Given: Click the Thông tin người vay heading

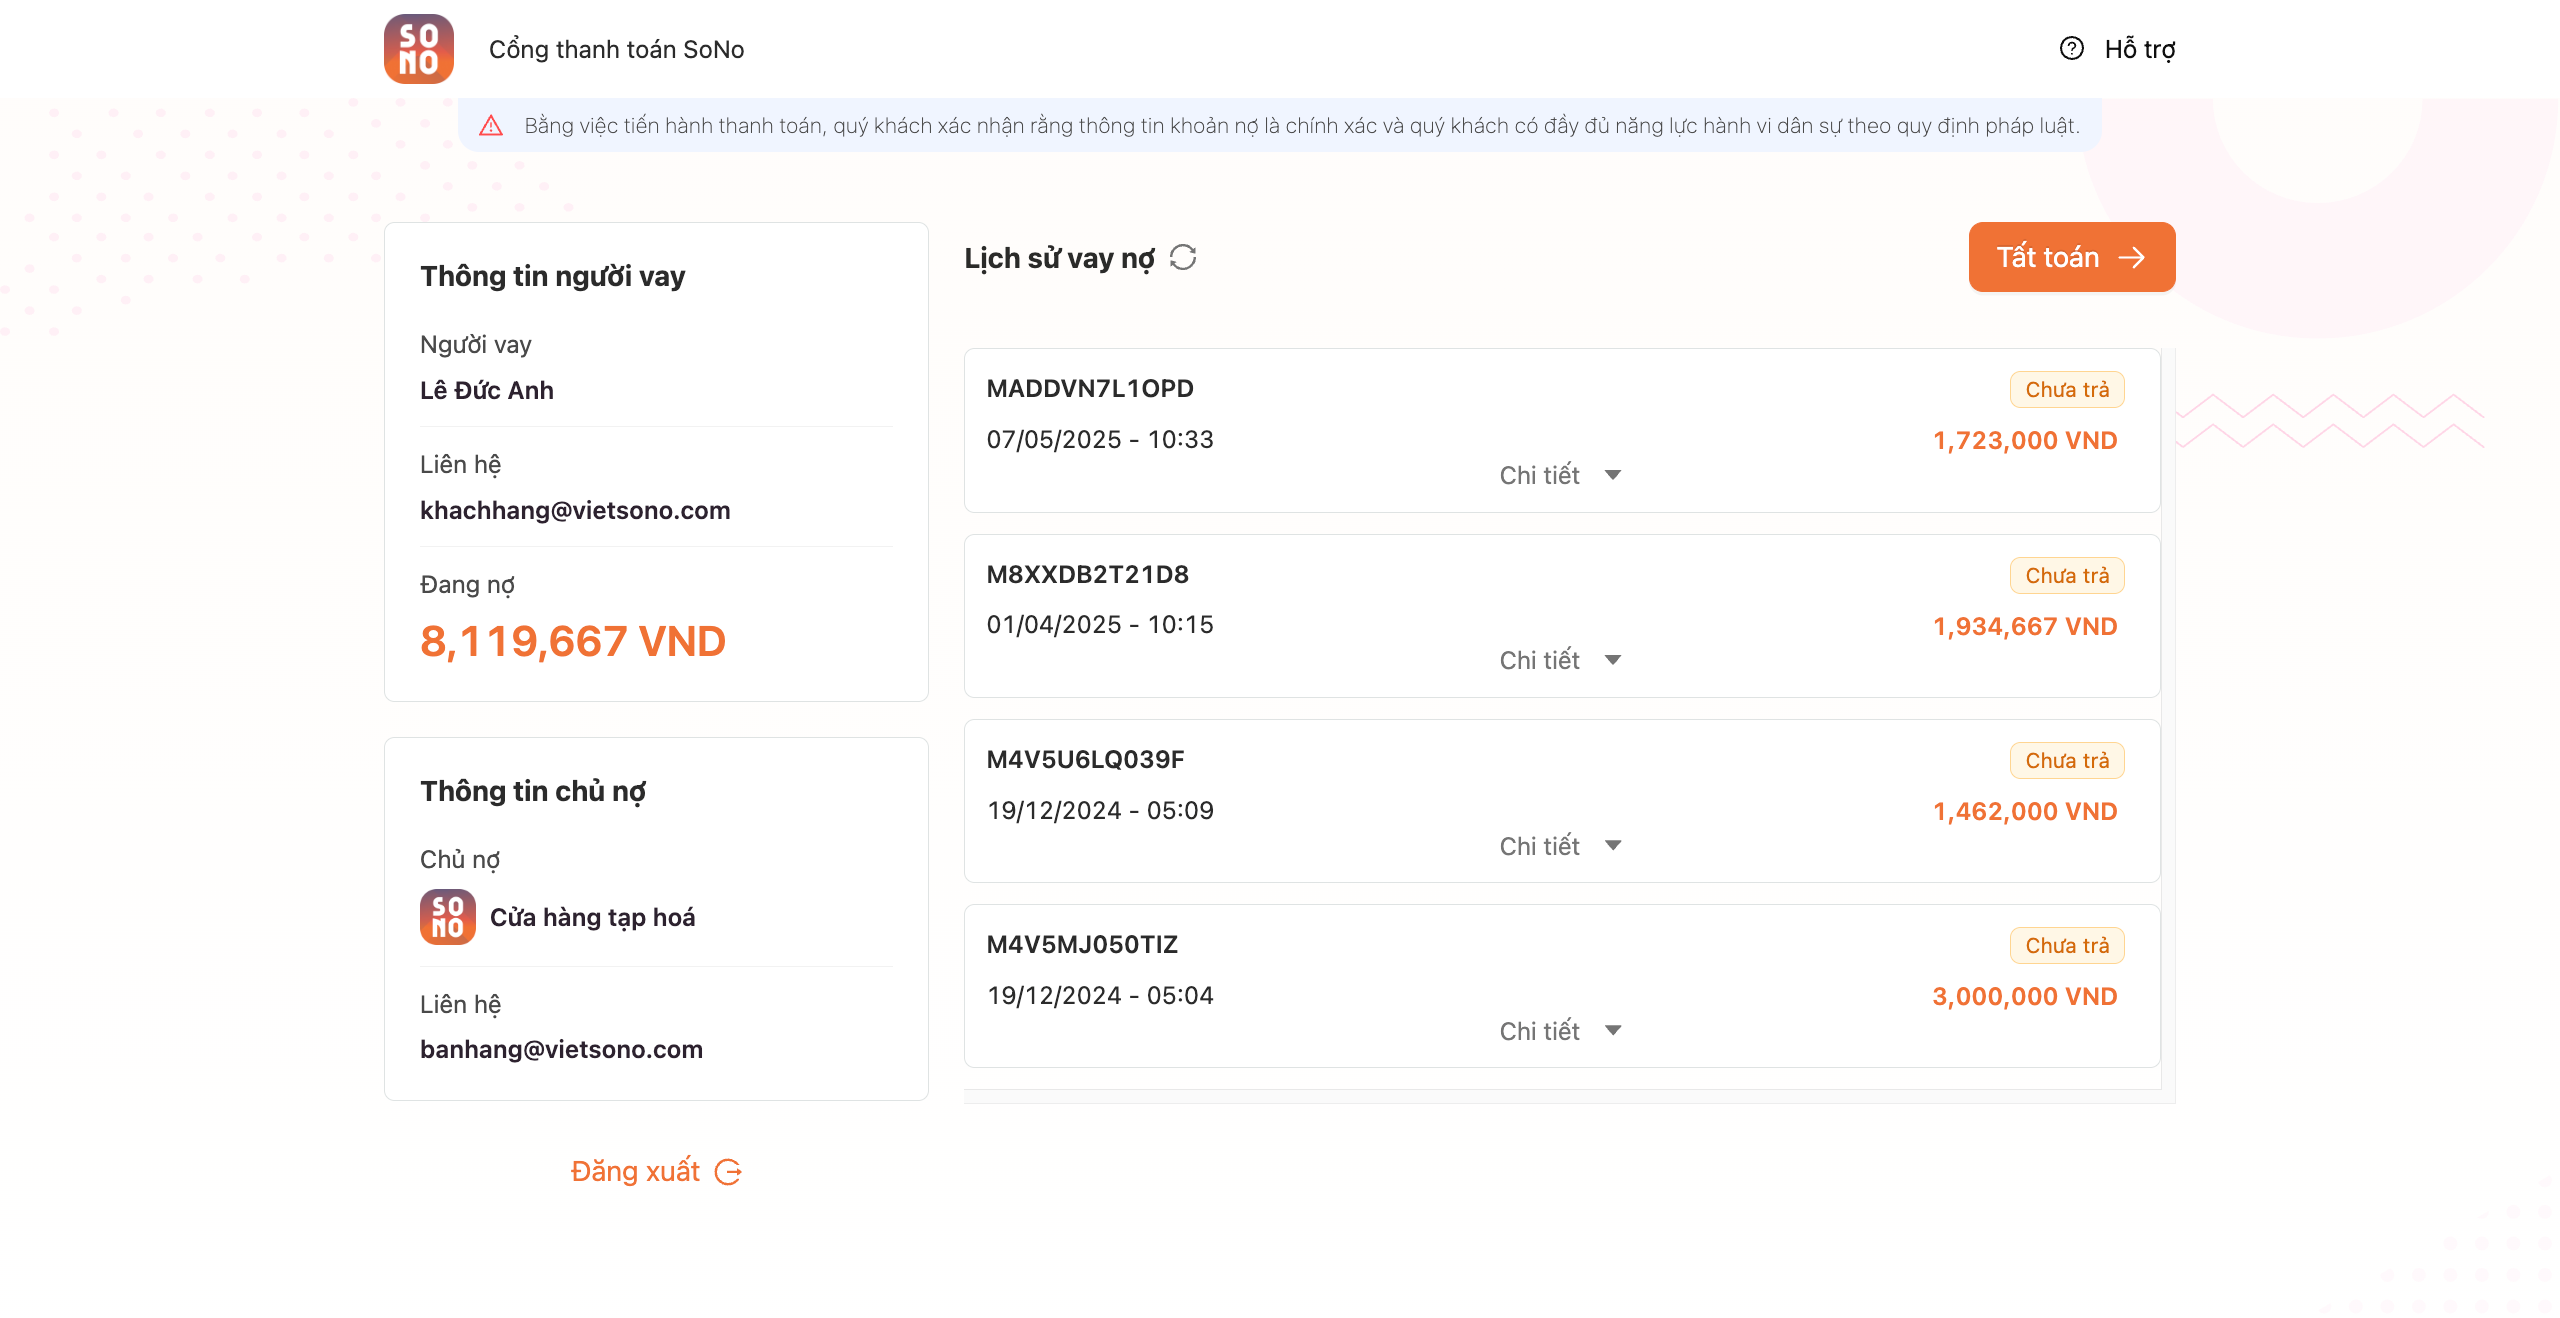Looking at the screenshot, I should click(553, 276).
